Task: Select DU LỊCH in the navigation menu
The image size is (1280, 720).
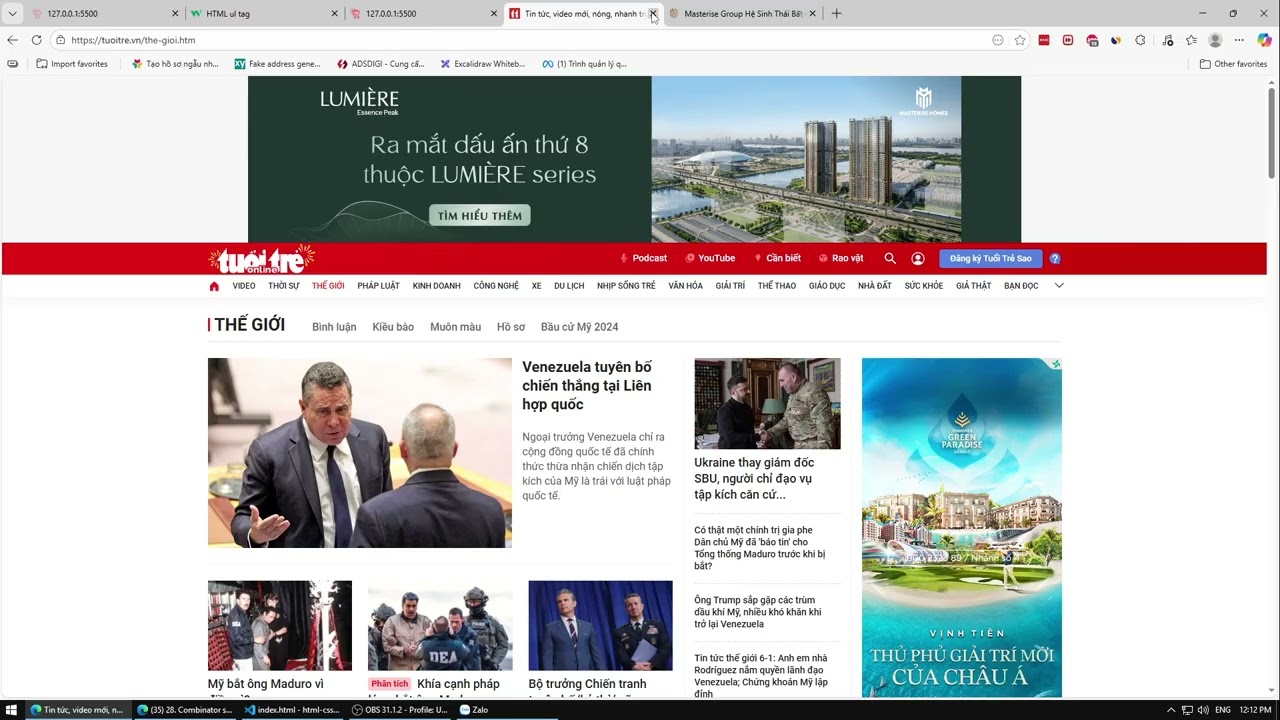Action: (x=569, y=286)
